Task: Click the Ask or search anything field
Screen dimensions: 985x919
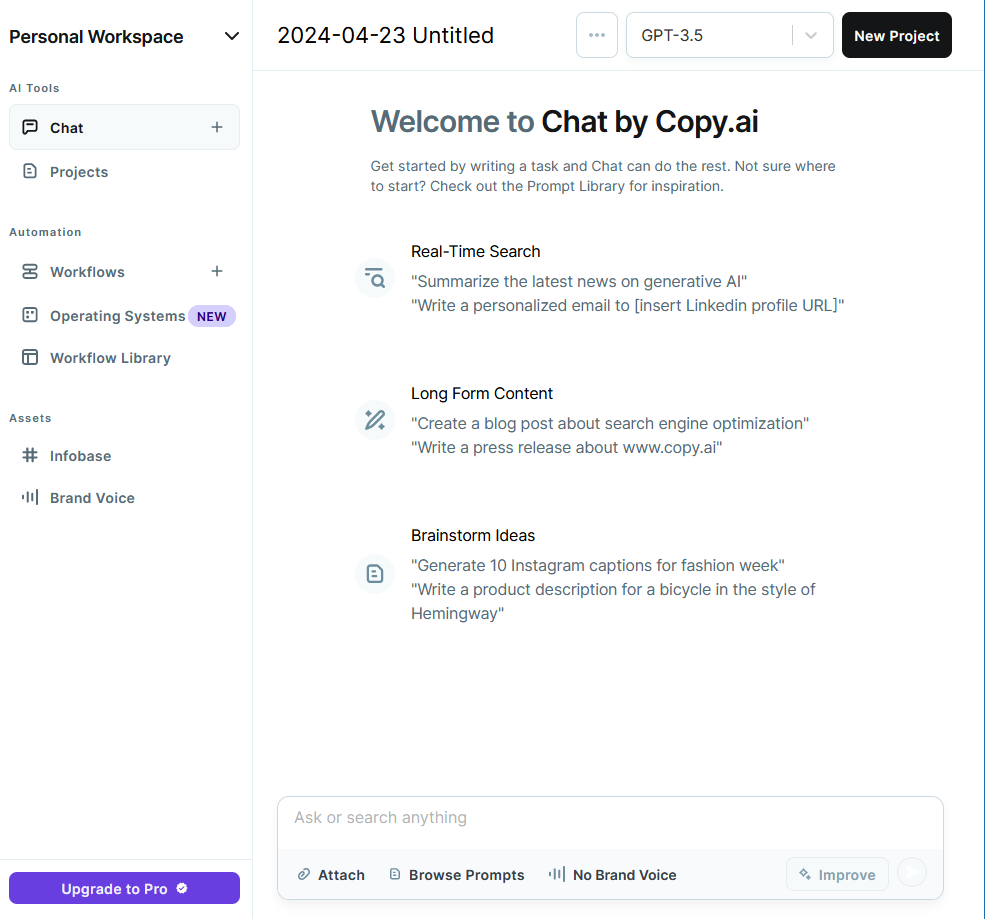Action: click(x=610, y=818)
